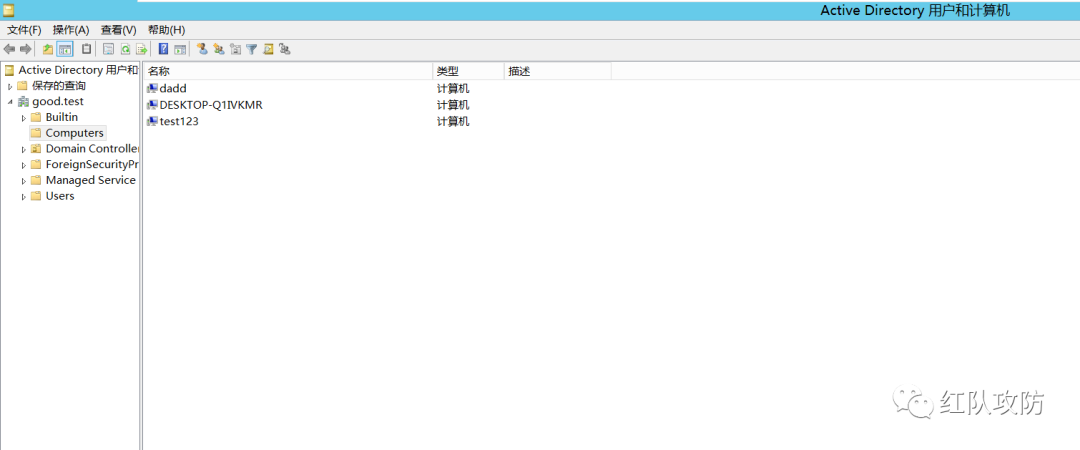Expand the Builtin node arrow
Viewport: 1080px width, 450px height.
[23, 118]
